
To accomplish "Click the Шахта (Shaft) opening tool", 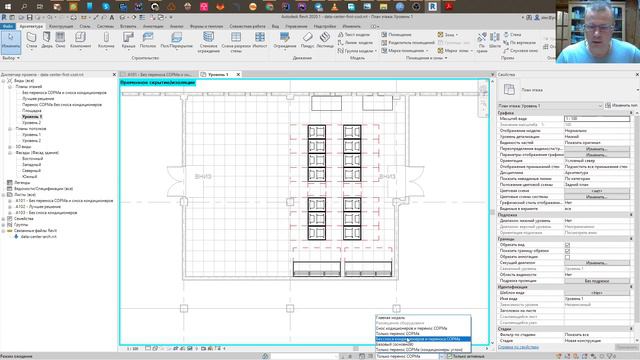I will tap(495, 40).
